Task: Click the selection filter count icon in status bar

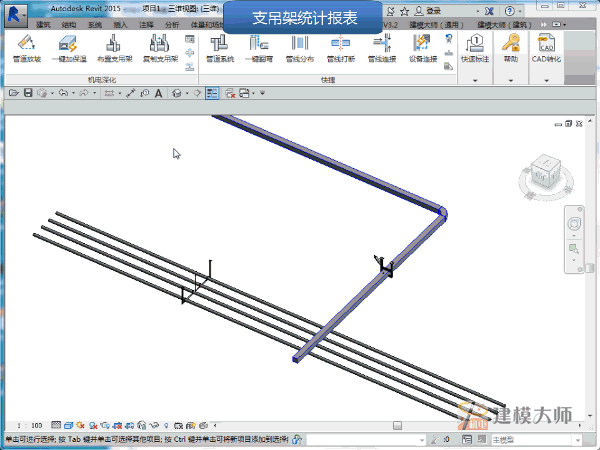Action: click(x=435, y=439)
